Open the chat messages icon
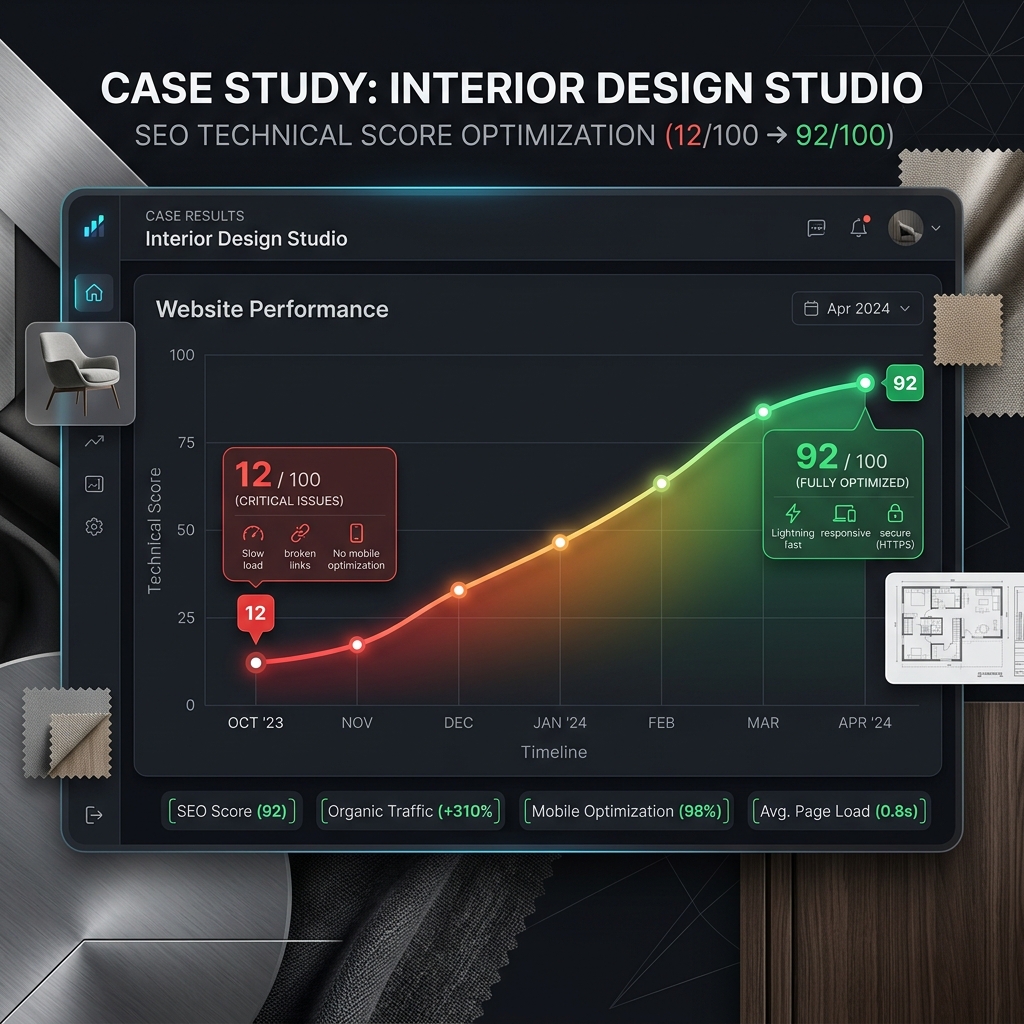Image resolution: width=1024 pixels, height=1024 pixels. click(816, 228)
